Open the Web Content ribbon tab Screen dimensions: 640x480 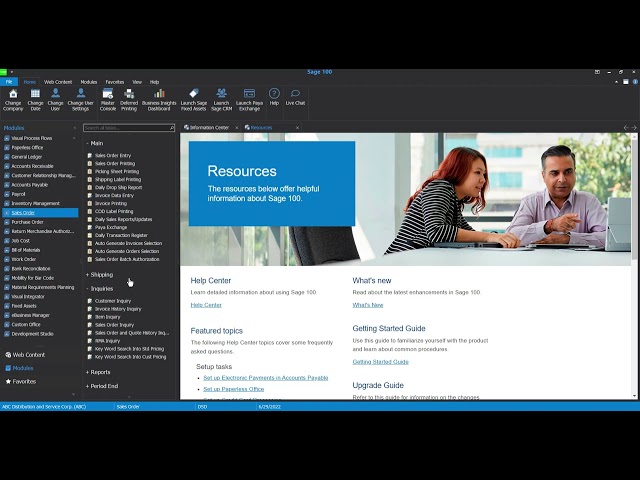[x=58, y=82]
